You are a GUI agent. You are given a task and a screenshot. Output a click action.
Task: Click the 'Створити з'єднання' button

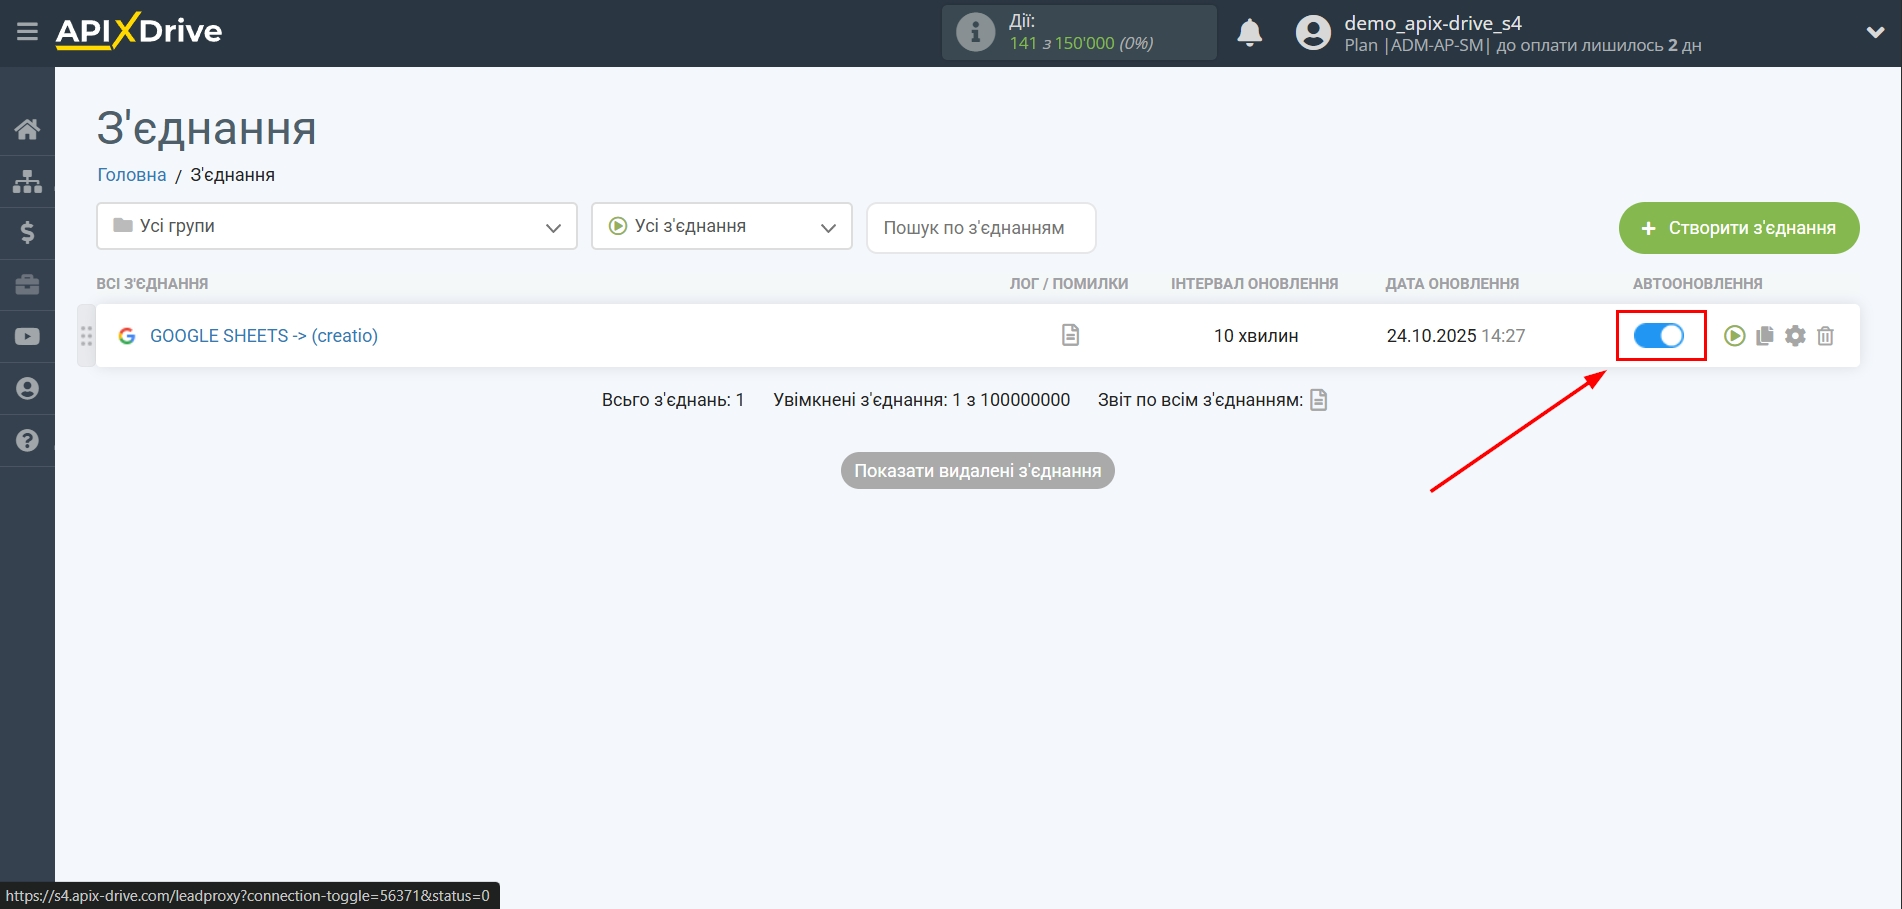pos(1738,228)
